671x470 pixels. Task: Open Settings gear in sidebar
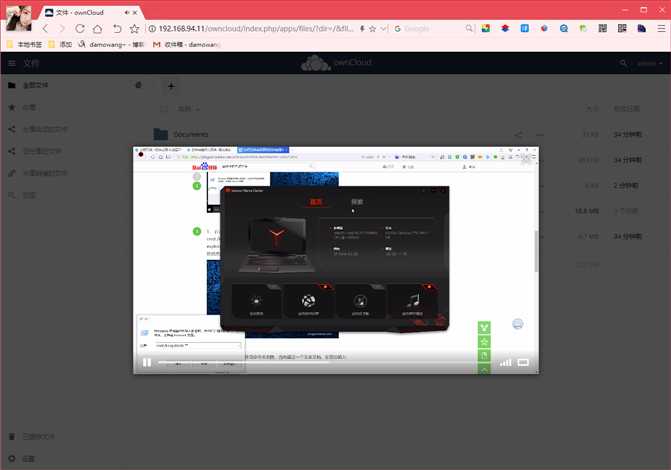(x=21, y=459)
